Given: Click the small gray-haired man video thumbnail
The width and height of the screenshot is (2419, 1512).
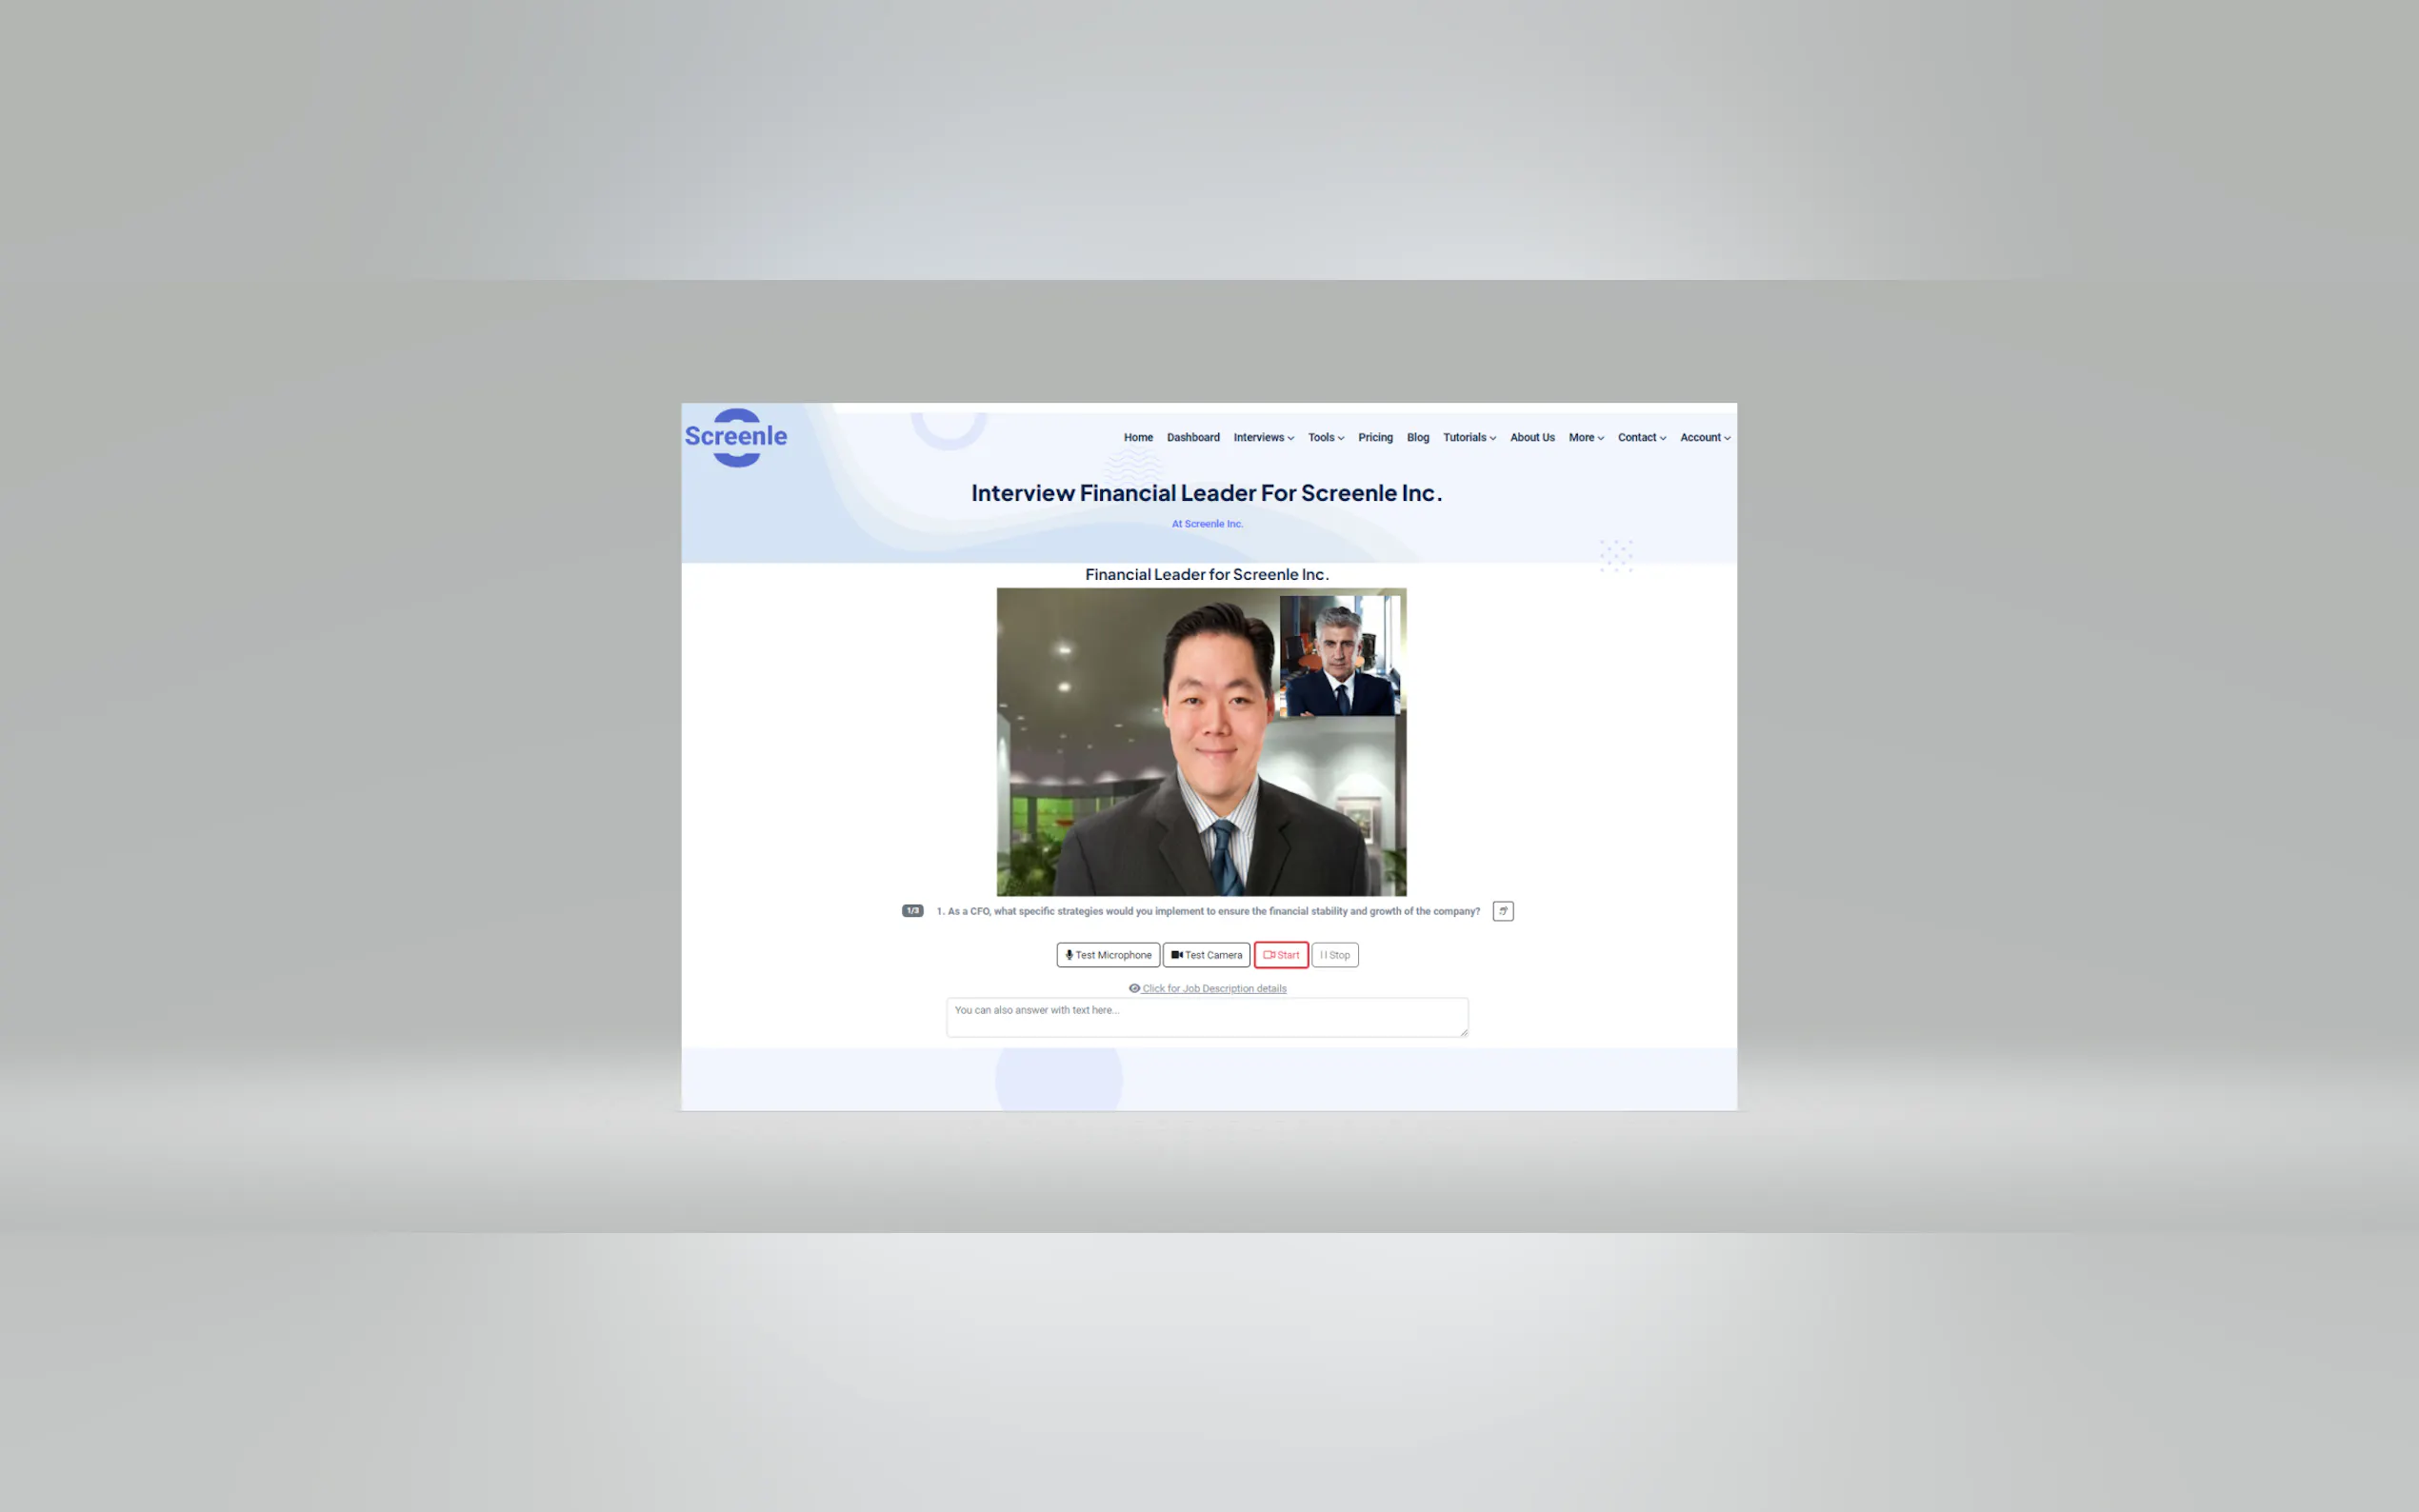Looking at the screenshot, I should 1339,656.
